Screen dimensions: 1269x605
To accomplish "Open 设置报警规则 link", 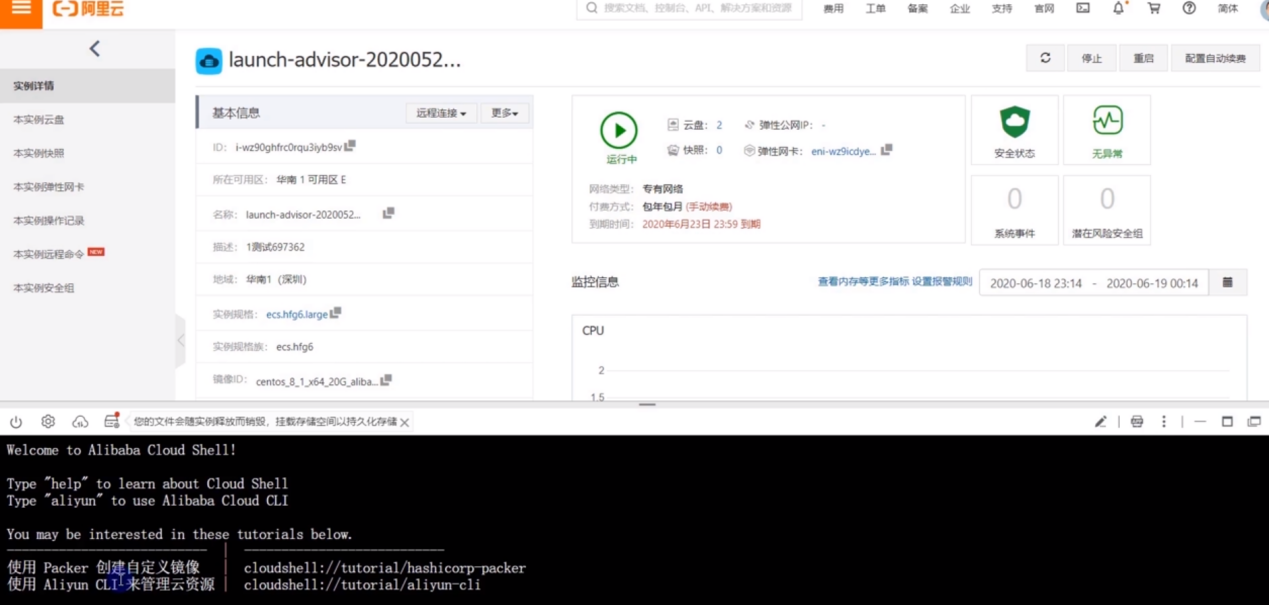I will (945, 281).
